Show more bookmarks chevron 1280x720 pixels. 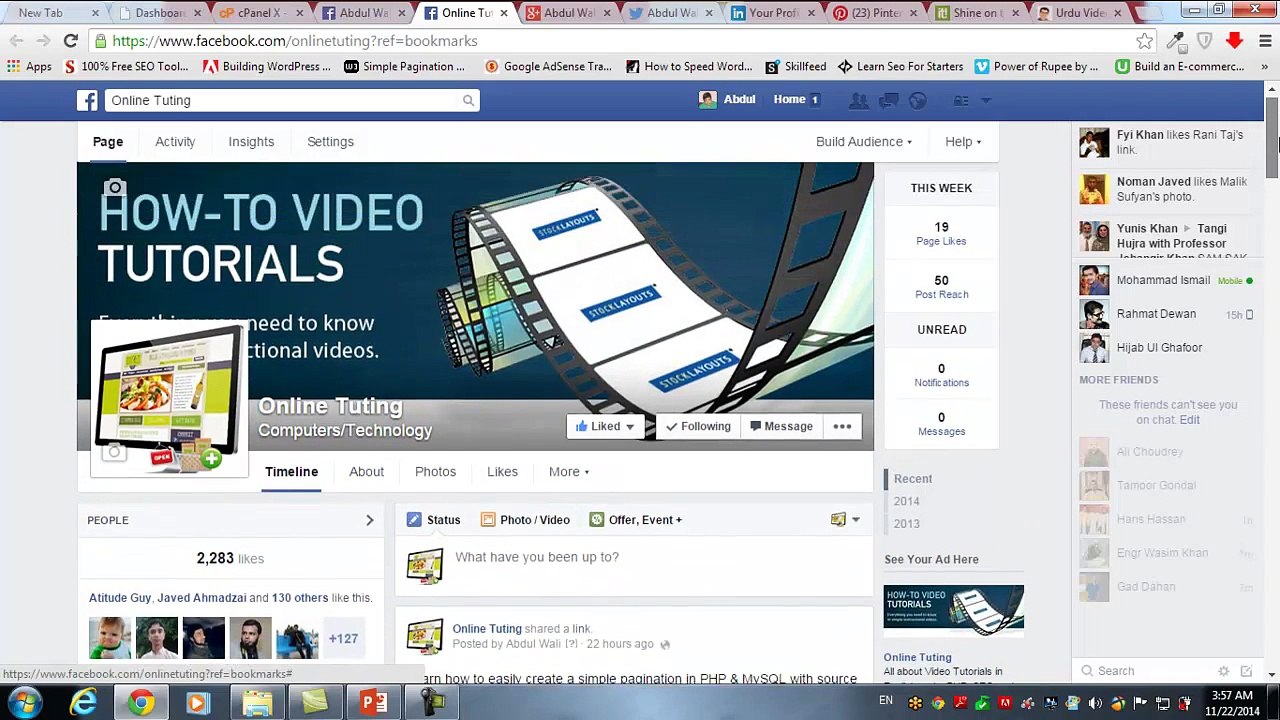click(1266, 66)
